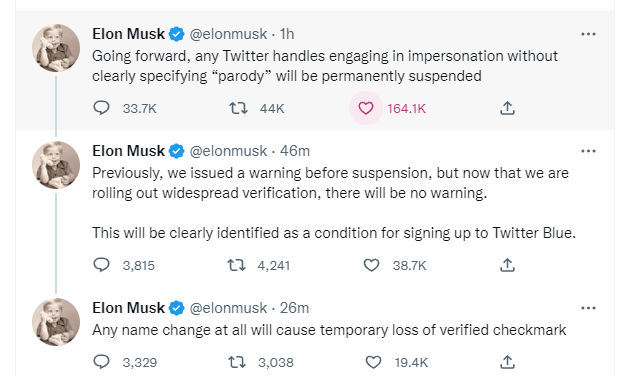Open more options on the 46m tweet
Screen dimensions: 633x376
tap(588, 151)
